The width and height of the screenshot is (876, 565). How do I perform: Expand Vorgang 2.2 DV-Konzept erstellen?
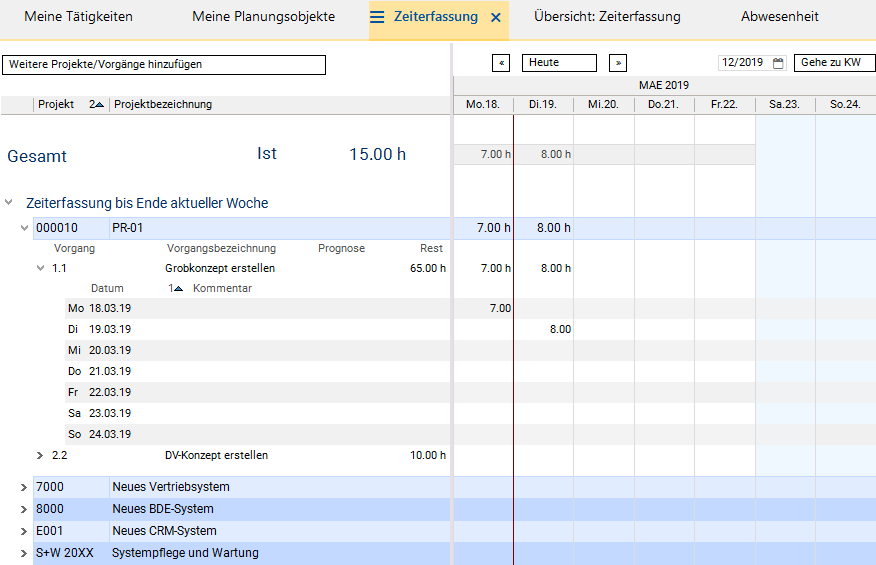(40, 455)
